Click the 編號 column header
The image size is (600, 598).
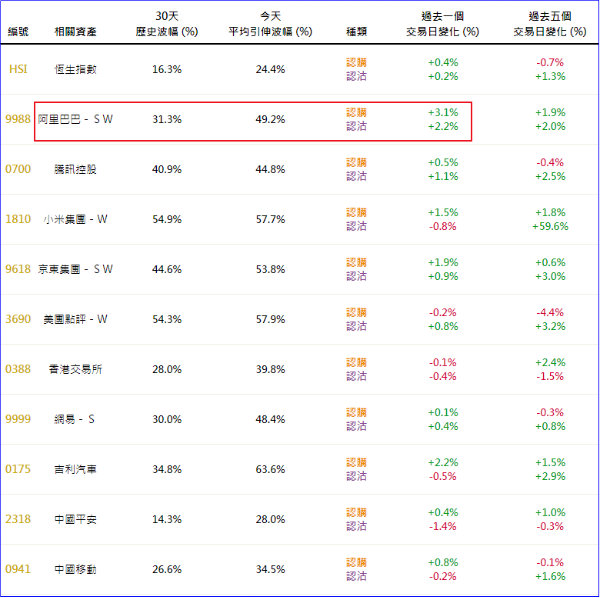coord(18,31)
